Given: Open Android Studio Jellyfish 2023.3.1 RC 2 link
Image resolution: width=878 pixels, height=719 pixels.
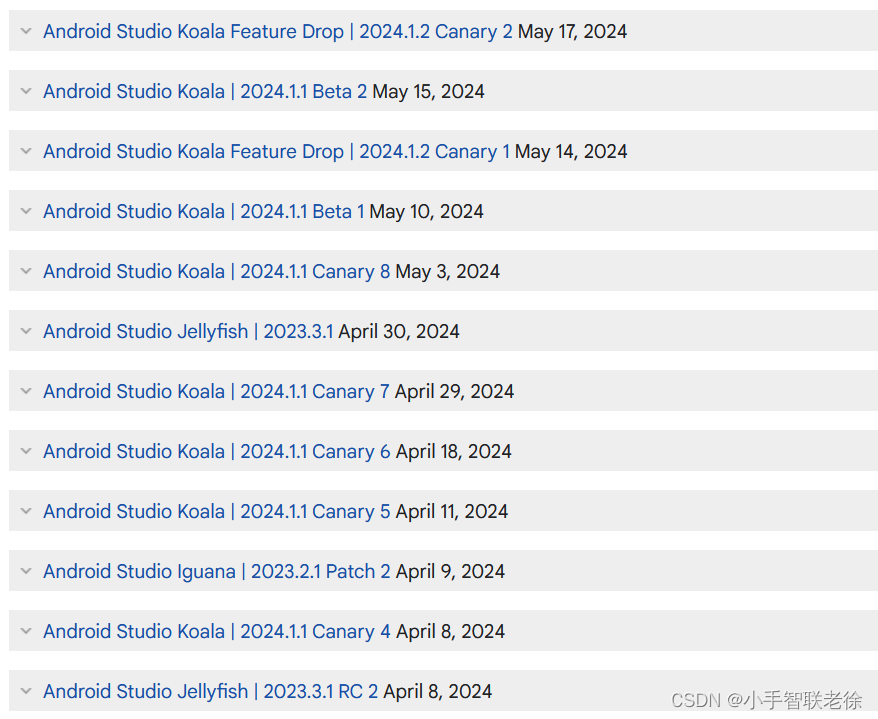Looking at the screenshot, I should pyautogui.click(x=211, y=690).
